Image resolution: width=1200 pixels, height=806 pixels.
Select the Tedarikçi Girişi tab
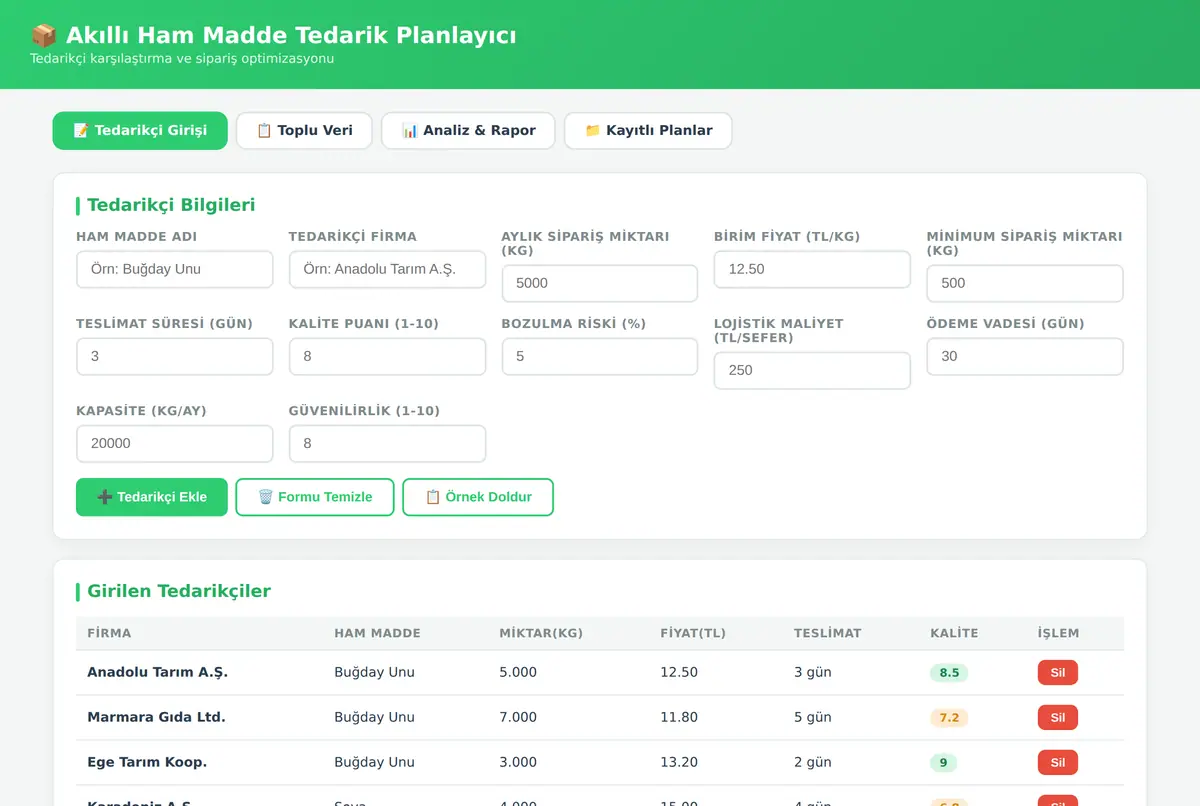coord(140,131)
